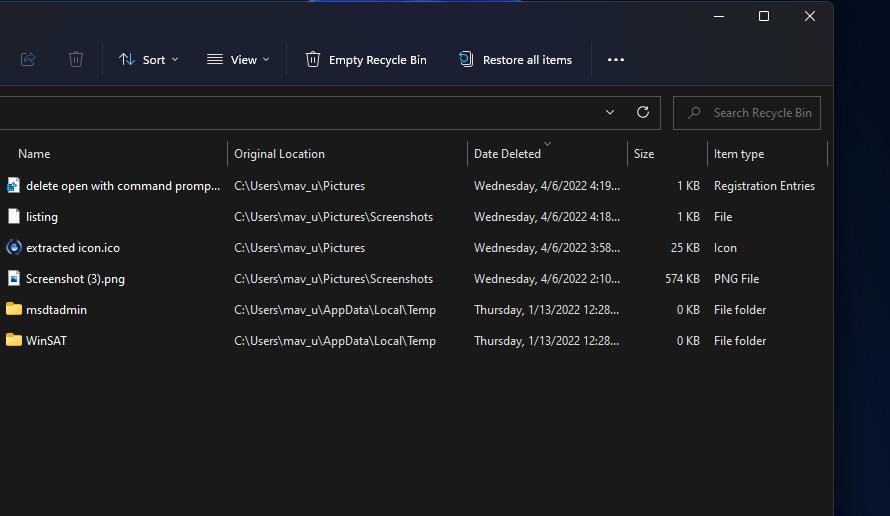Select the file named listing
The image size is (890, 516).
click(x=42, y=217)
